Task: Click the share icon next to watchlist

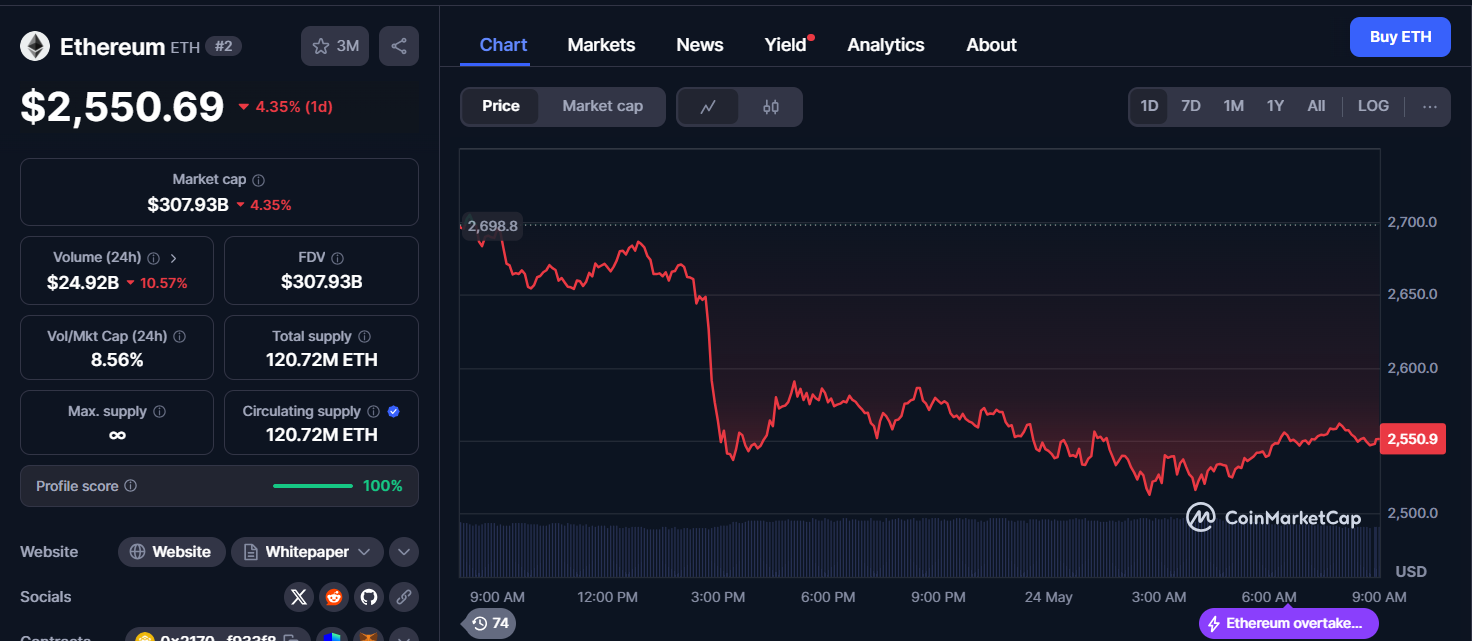Action: coord(399,46)
